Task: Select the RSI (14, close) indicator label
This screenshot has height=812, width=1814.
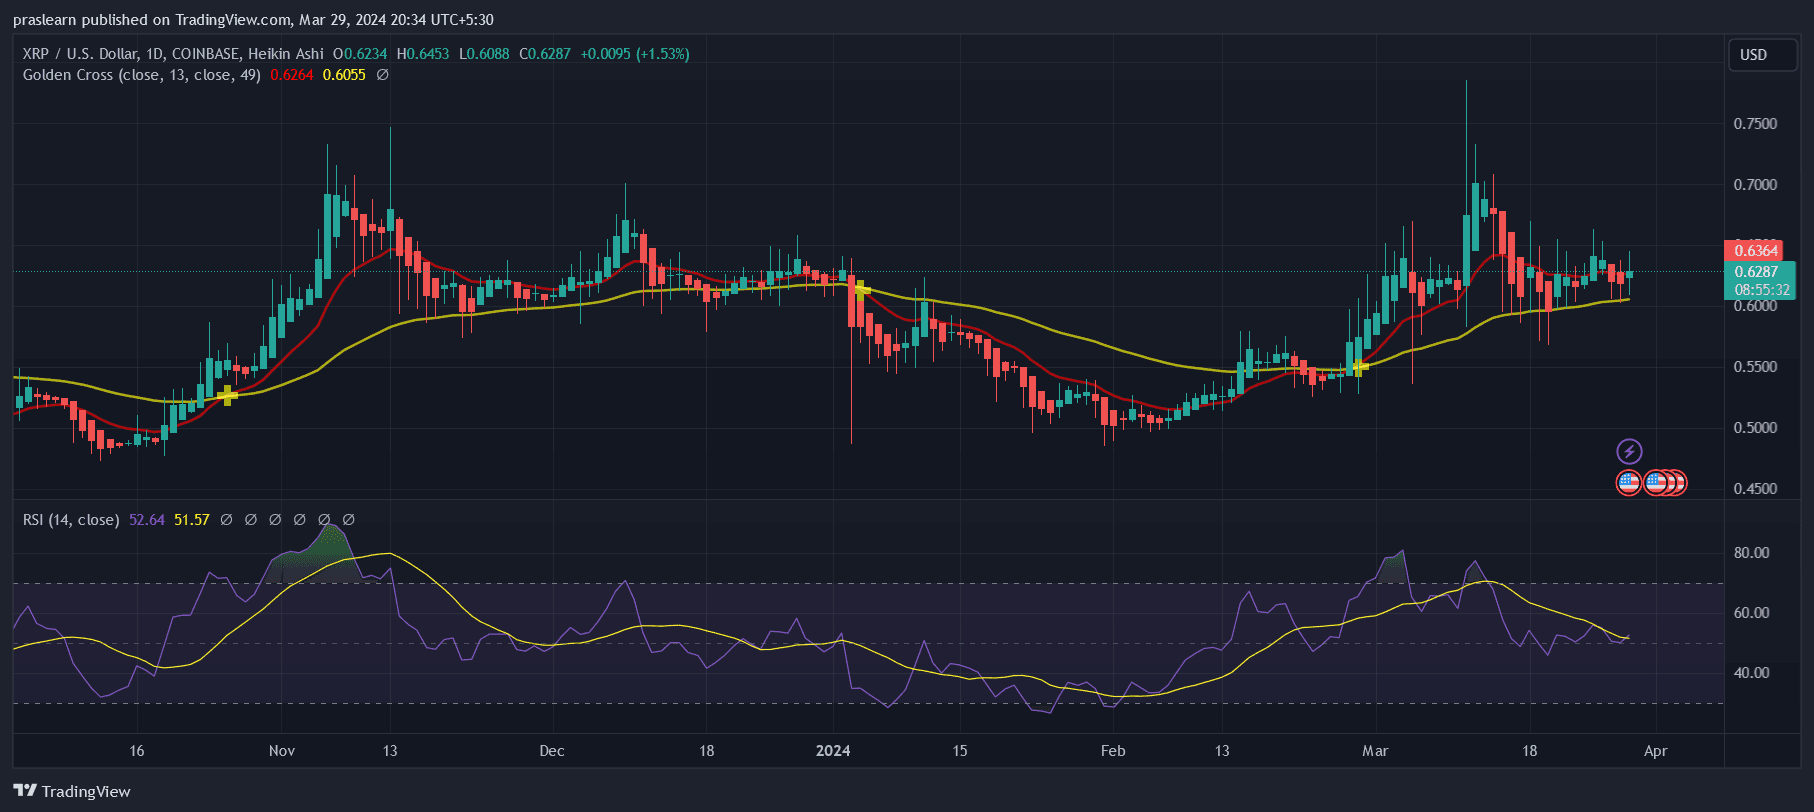Action: (x=71, y=520)
